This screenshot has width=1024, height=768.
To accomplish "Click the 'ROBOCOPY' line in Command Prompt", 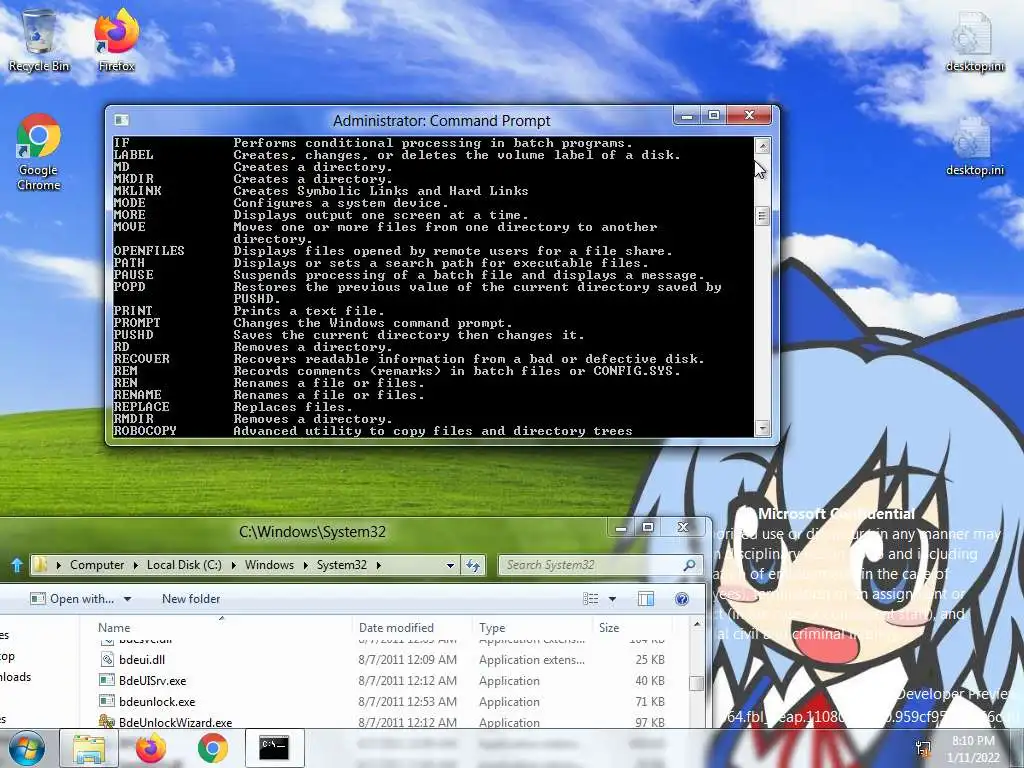I will tap(373, 430).
